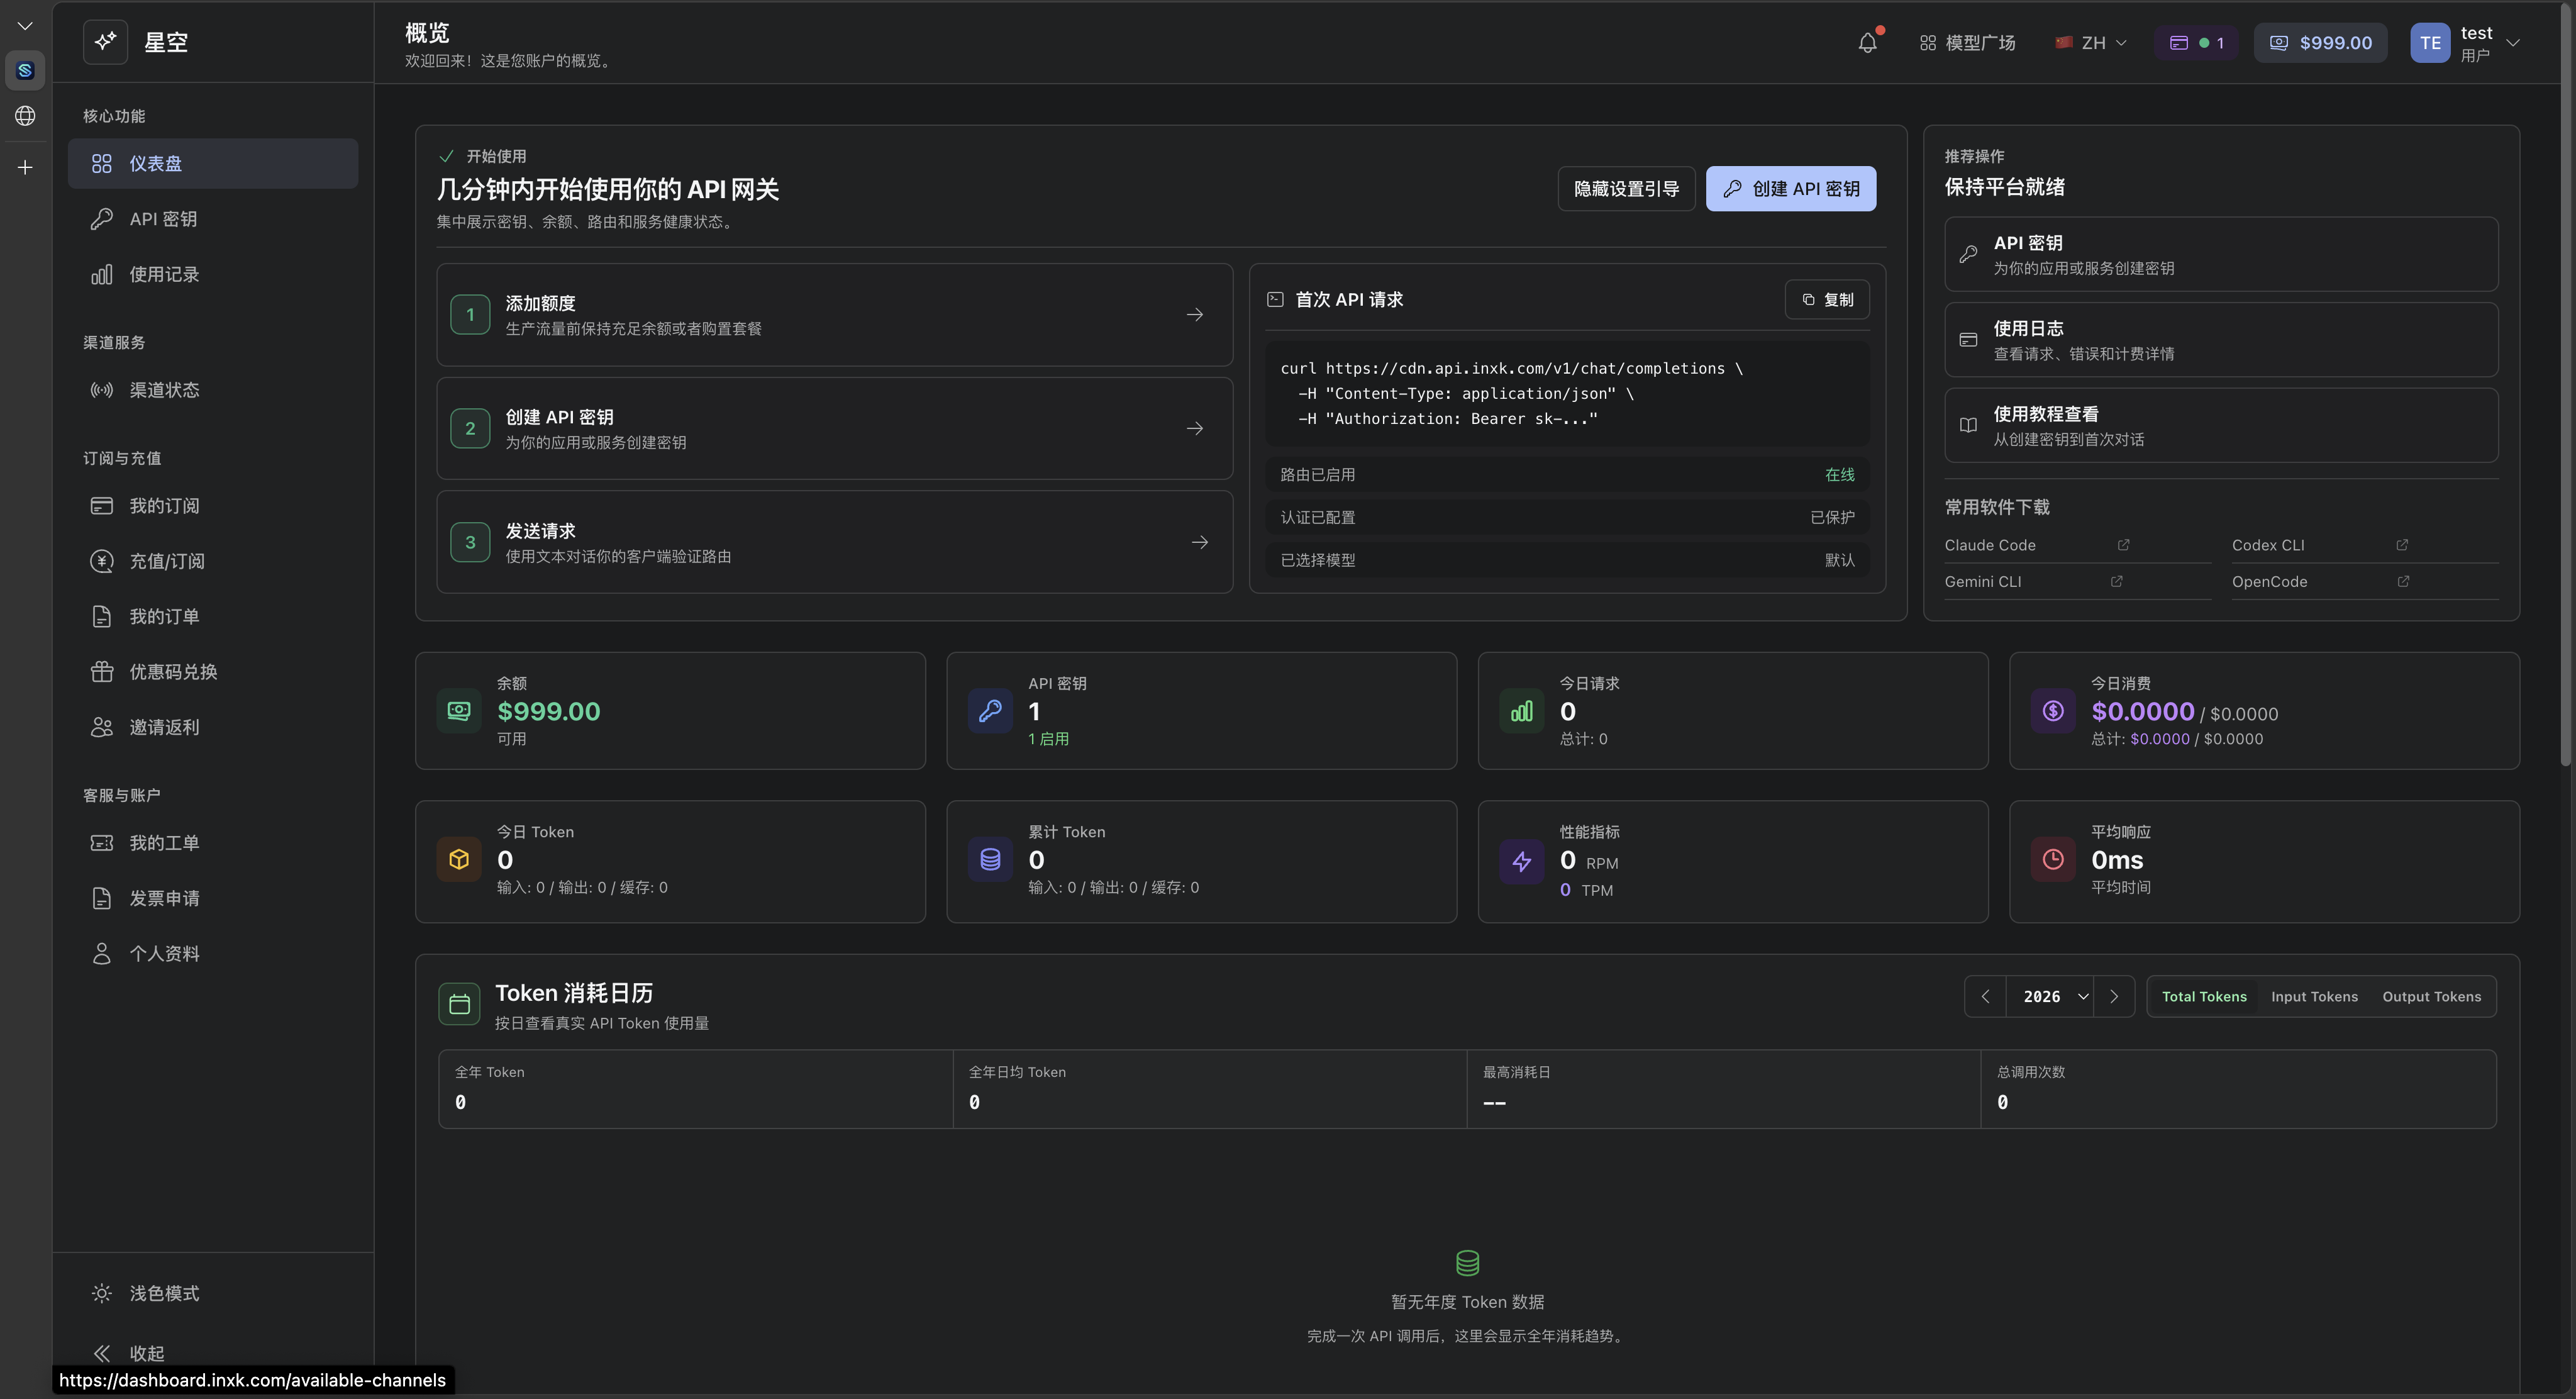Open step 1 添加额度 card
Viewport: 2576px width, 1399px height.
834,314
